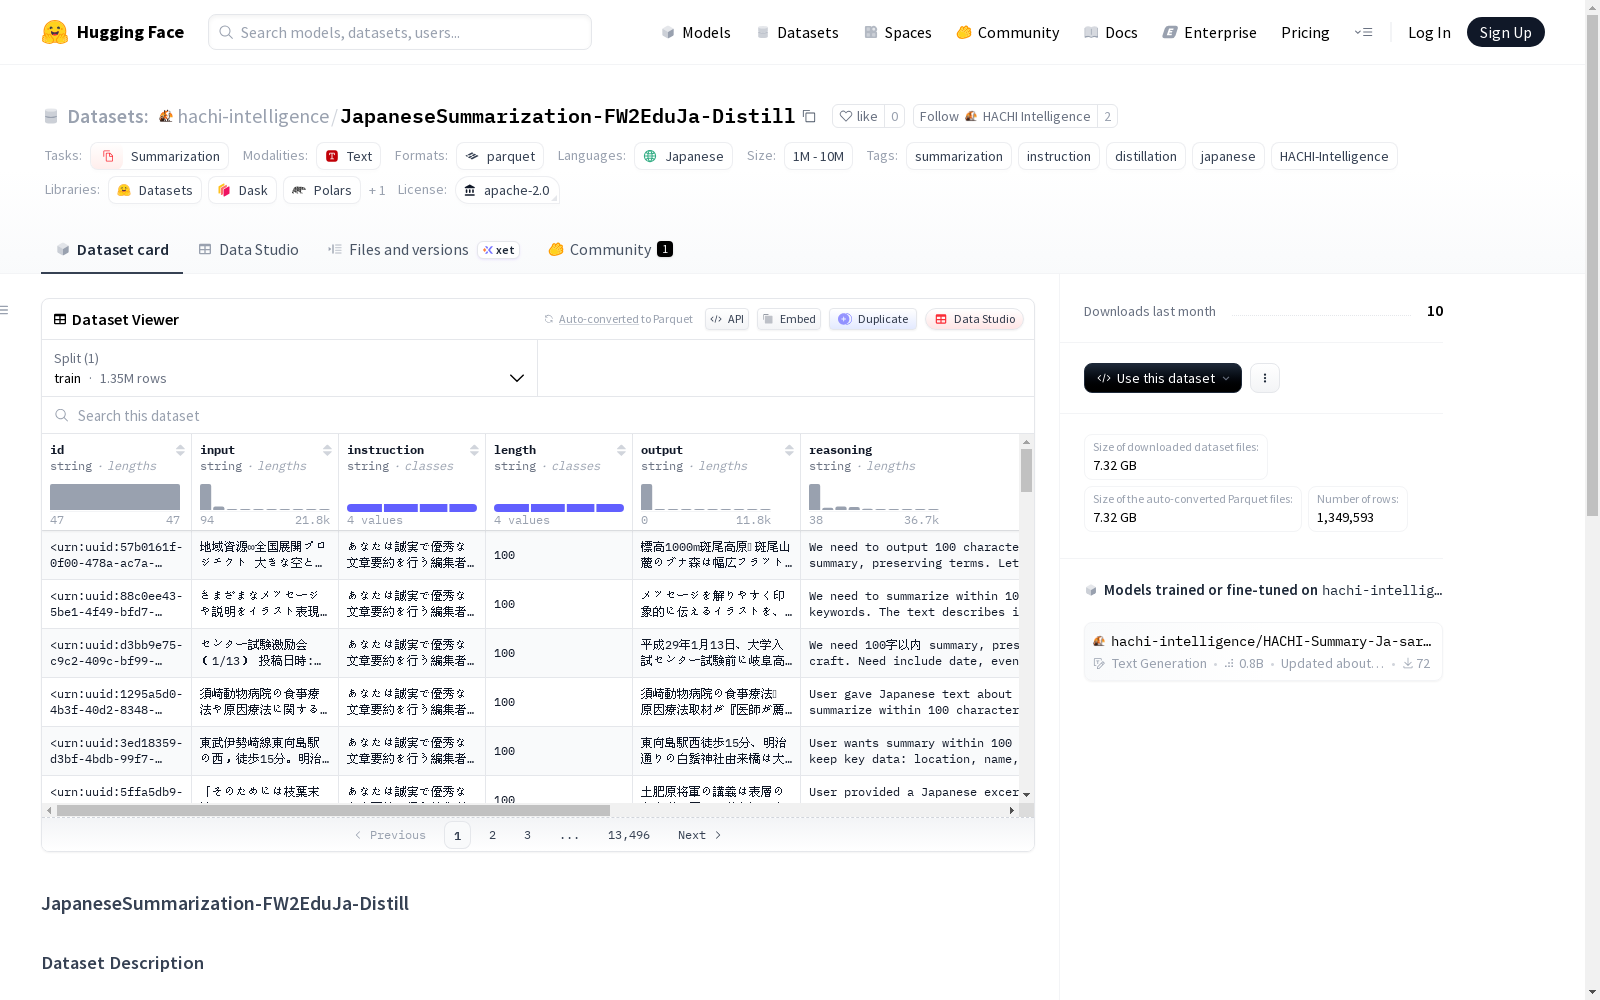Viewport: 1600px width, 1000px height.
Task: Click the Datasets breadcrumb link
Action: coord(107,116)
